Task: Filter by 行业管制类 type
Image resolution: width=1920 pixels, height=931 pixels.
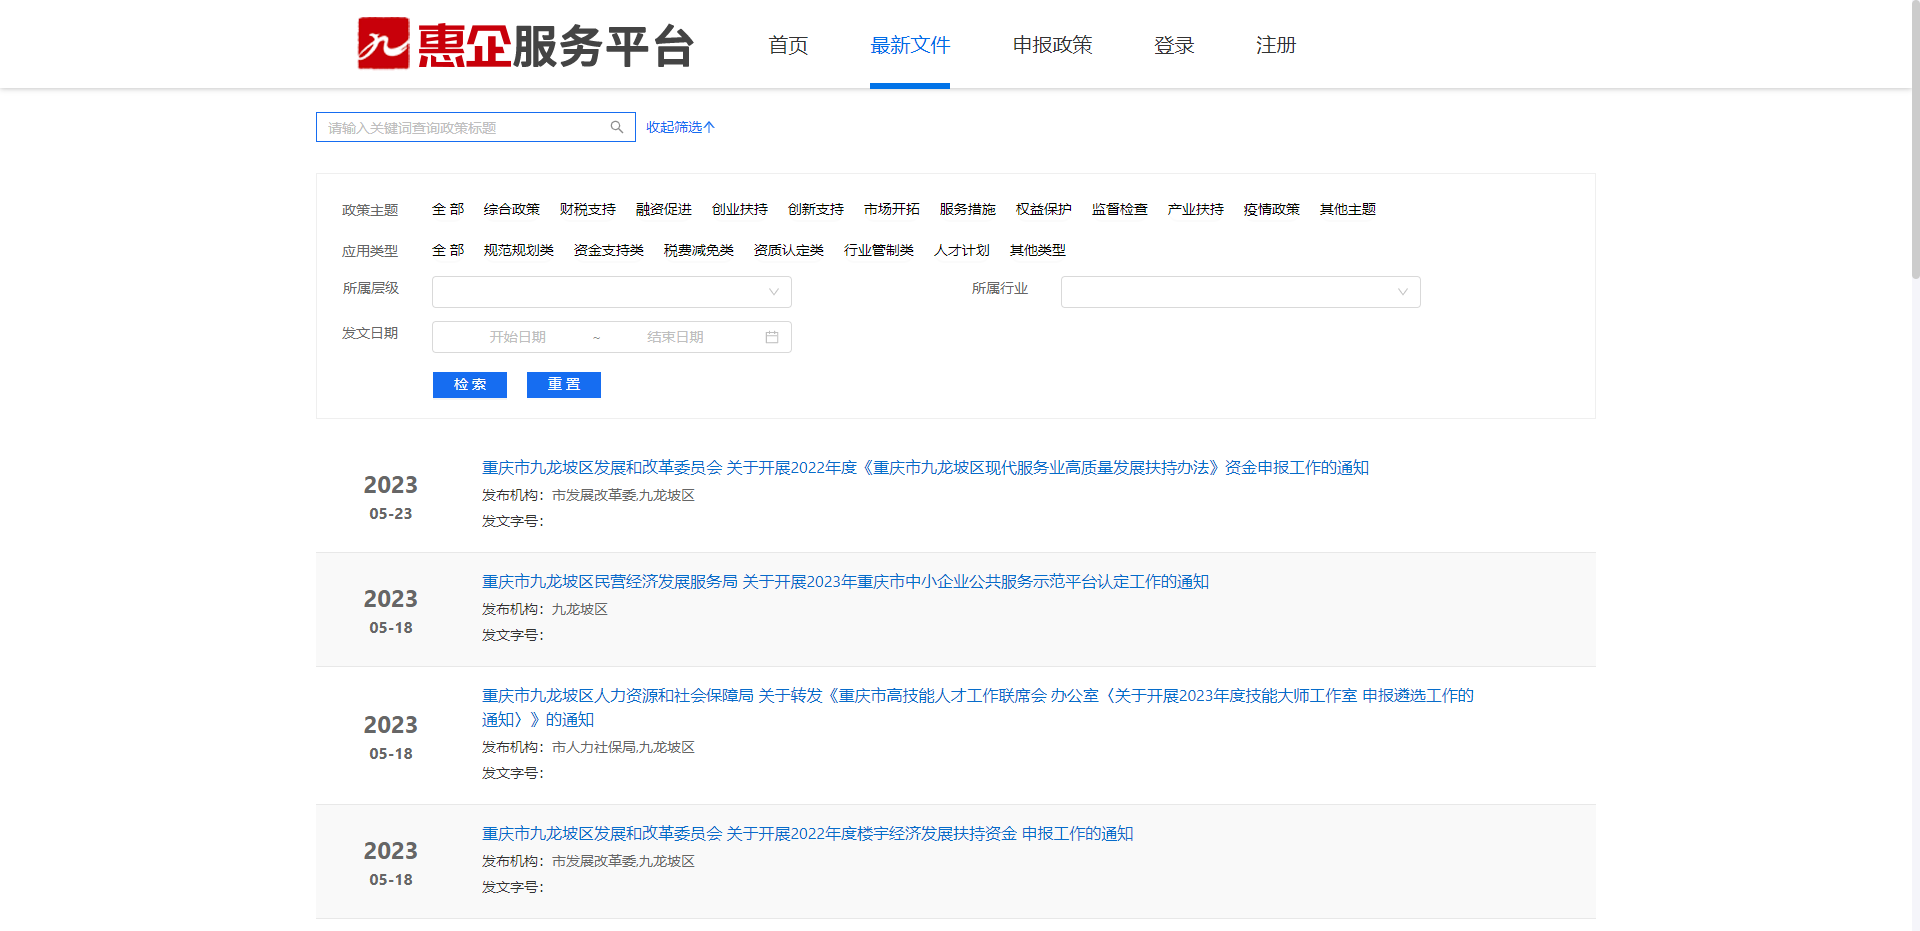Action: click(879, 250)
